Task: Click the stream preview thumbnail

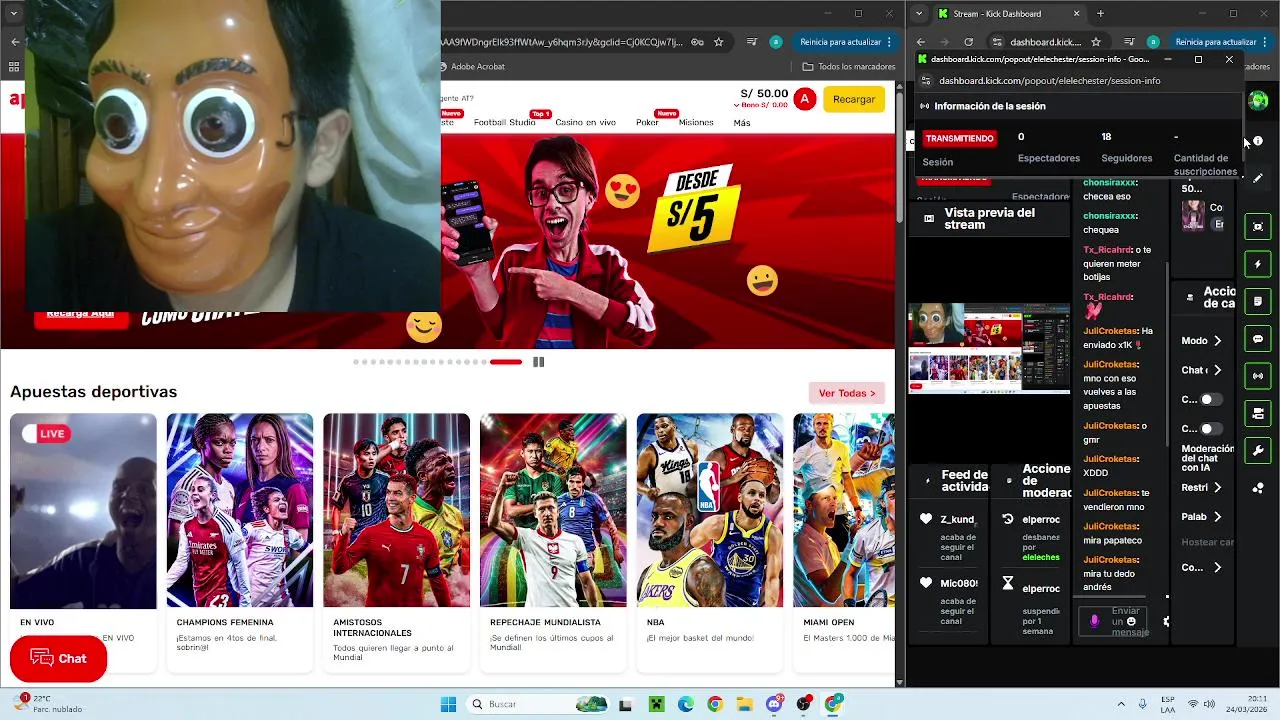Action: [x=989, y=348]
